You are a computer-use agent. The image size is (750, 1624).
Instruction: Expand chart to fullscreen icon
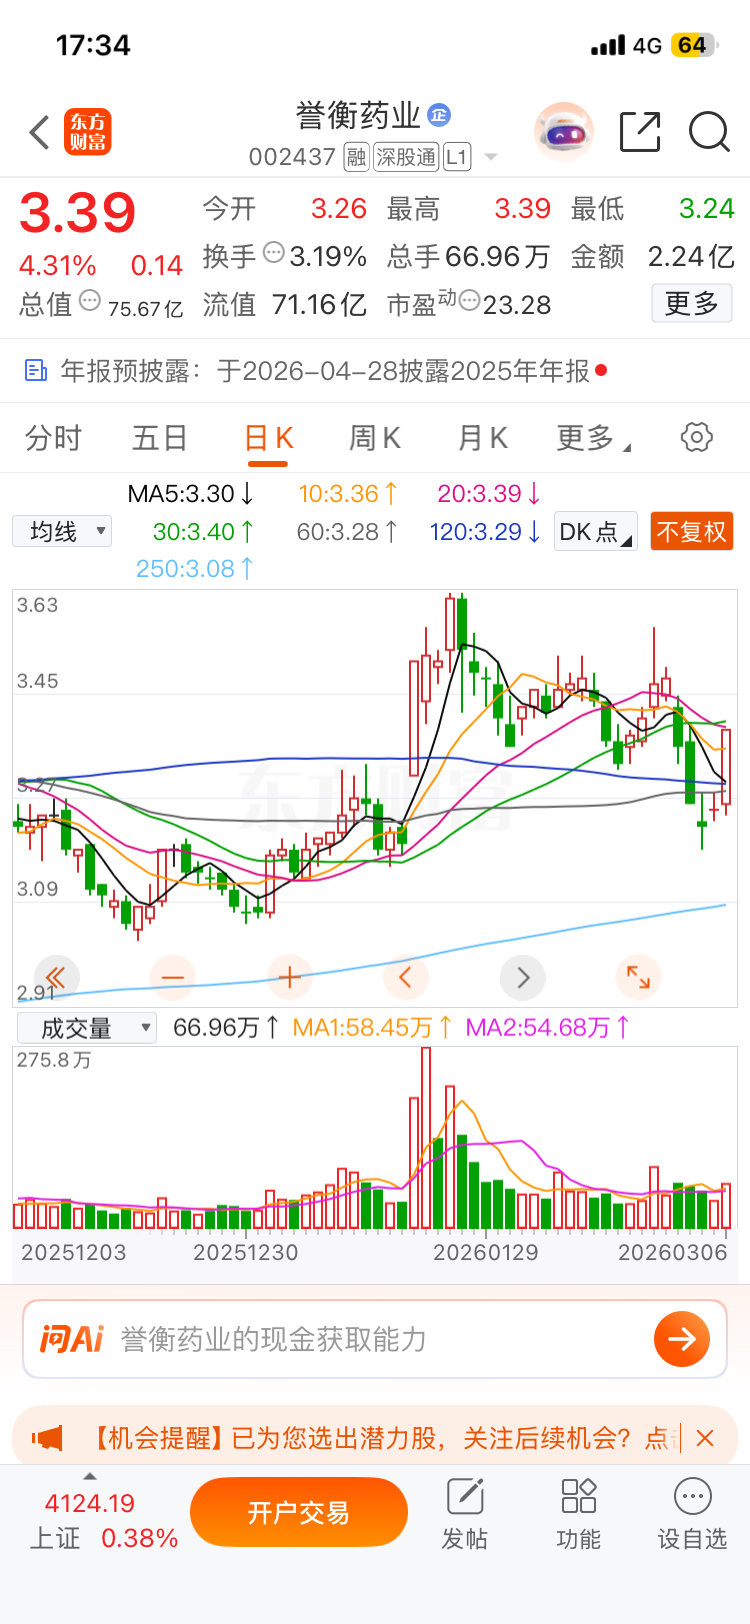click(x=638, y=977)
